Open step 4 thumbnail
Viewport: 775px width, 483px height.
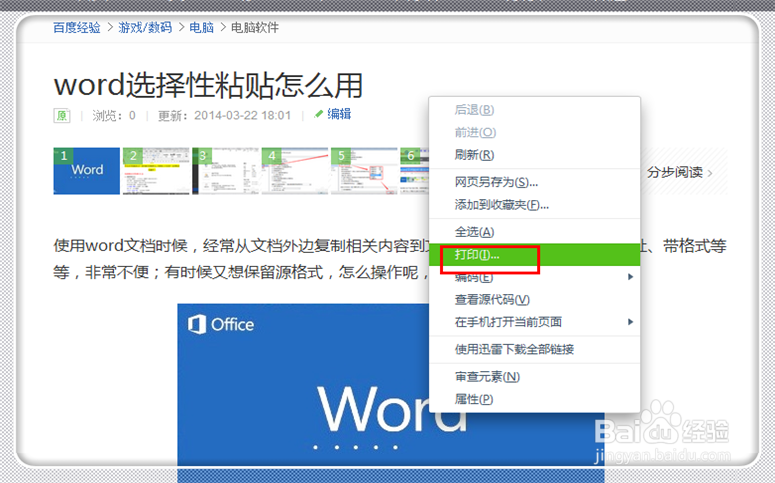pyautogui.click(x=295, y=171)
